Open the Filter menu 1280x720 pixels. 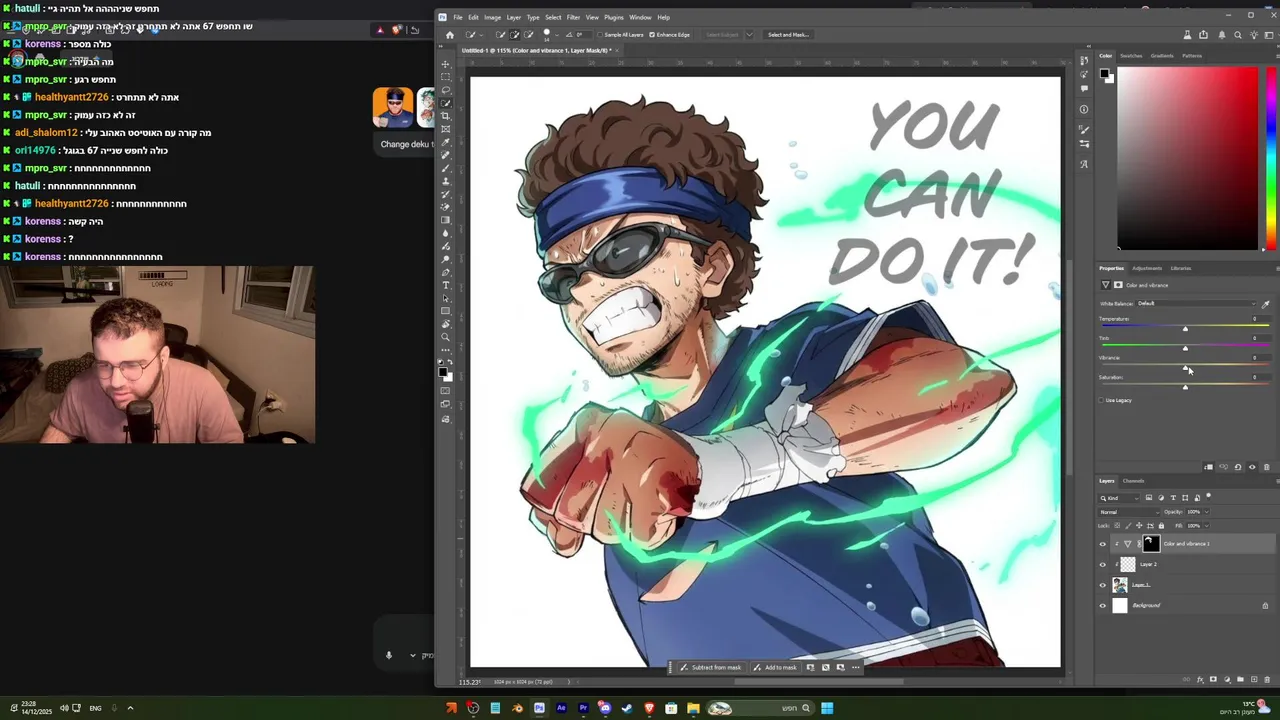573,17
